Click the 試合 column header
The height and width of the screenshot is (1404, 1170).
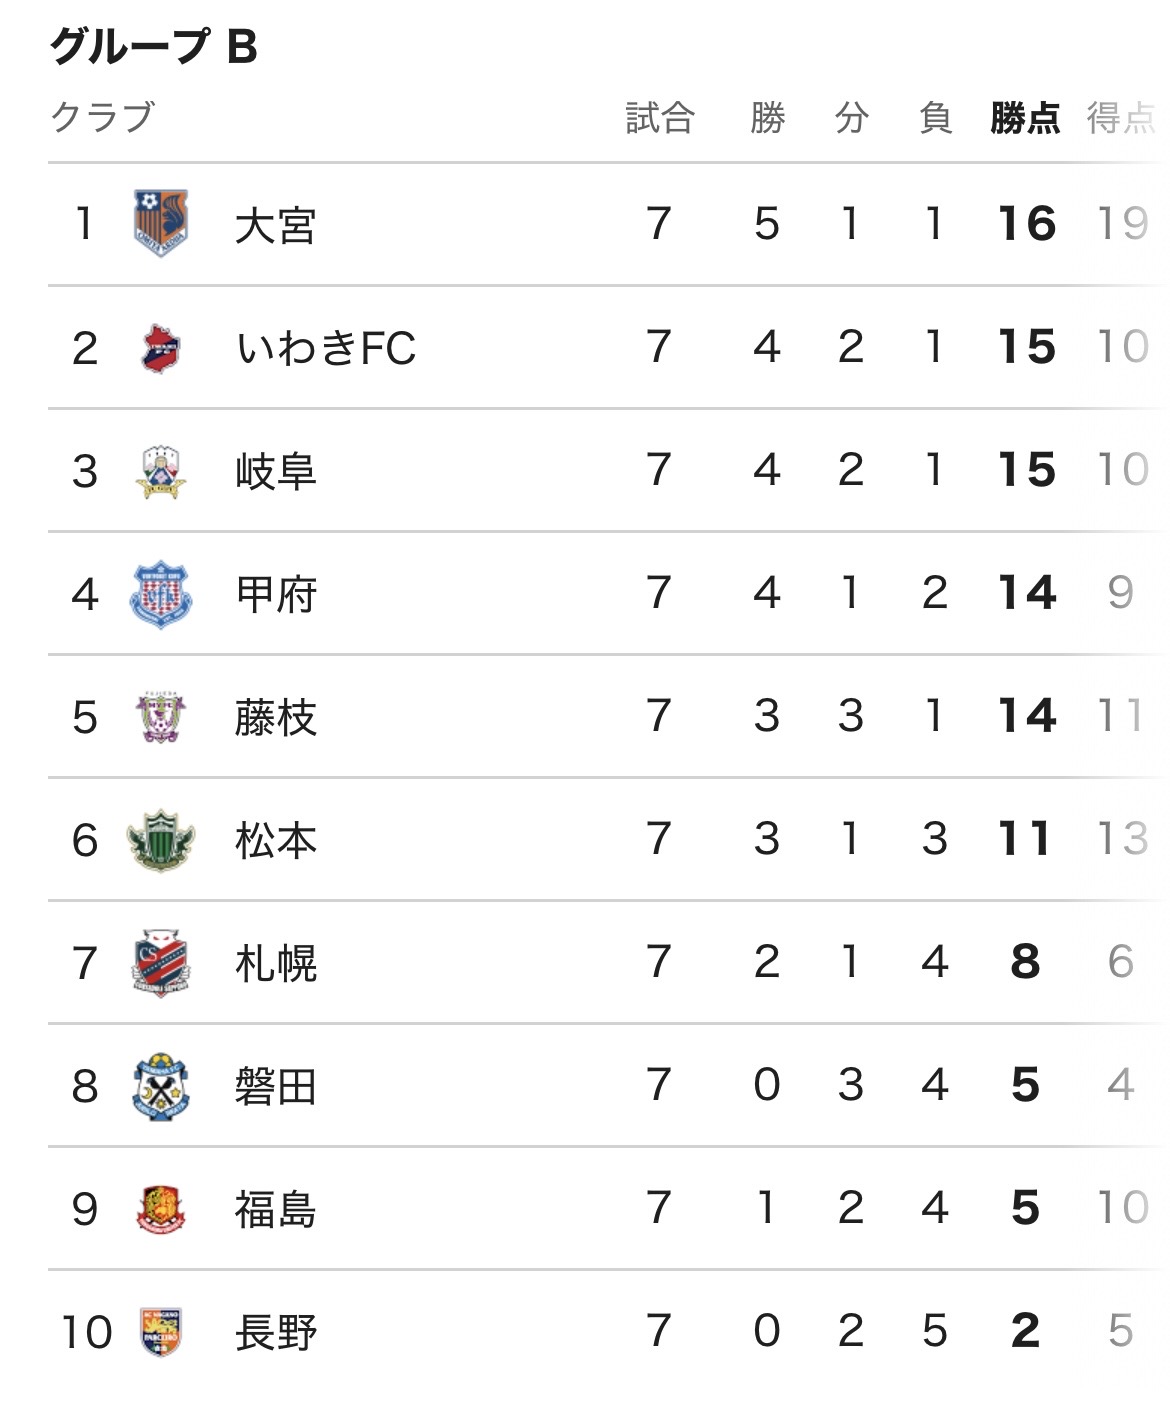pos(659,118)
